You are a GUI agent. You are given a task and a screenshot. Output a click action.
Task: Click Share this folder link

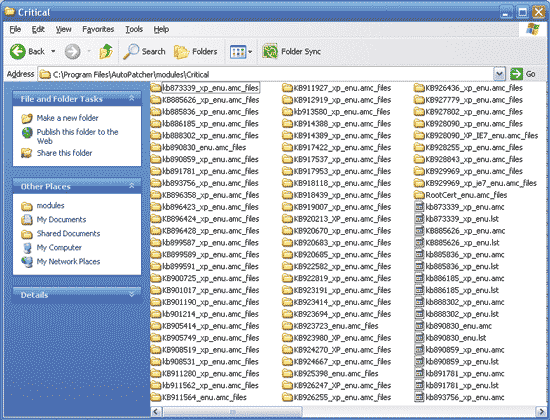coord(65,153)
